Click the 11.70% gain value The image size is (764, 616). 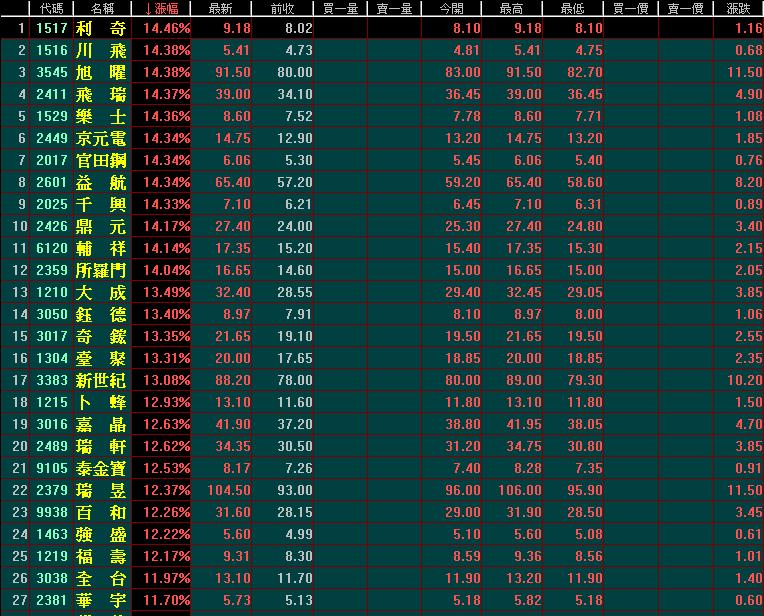[166, 600]
